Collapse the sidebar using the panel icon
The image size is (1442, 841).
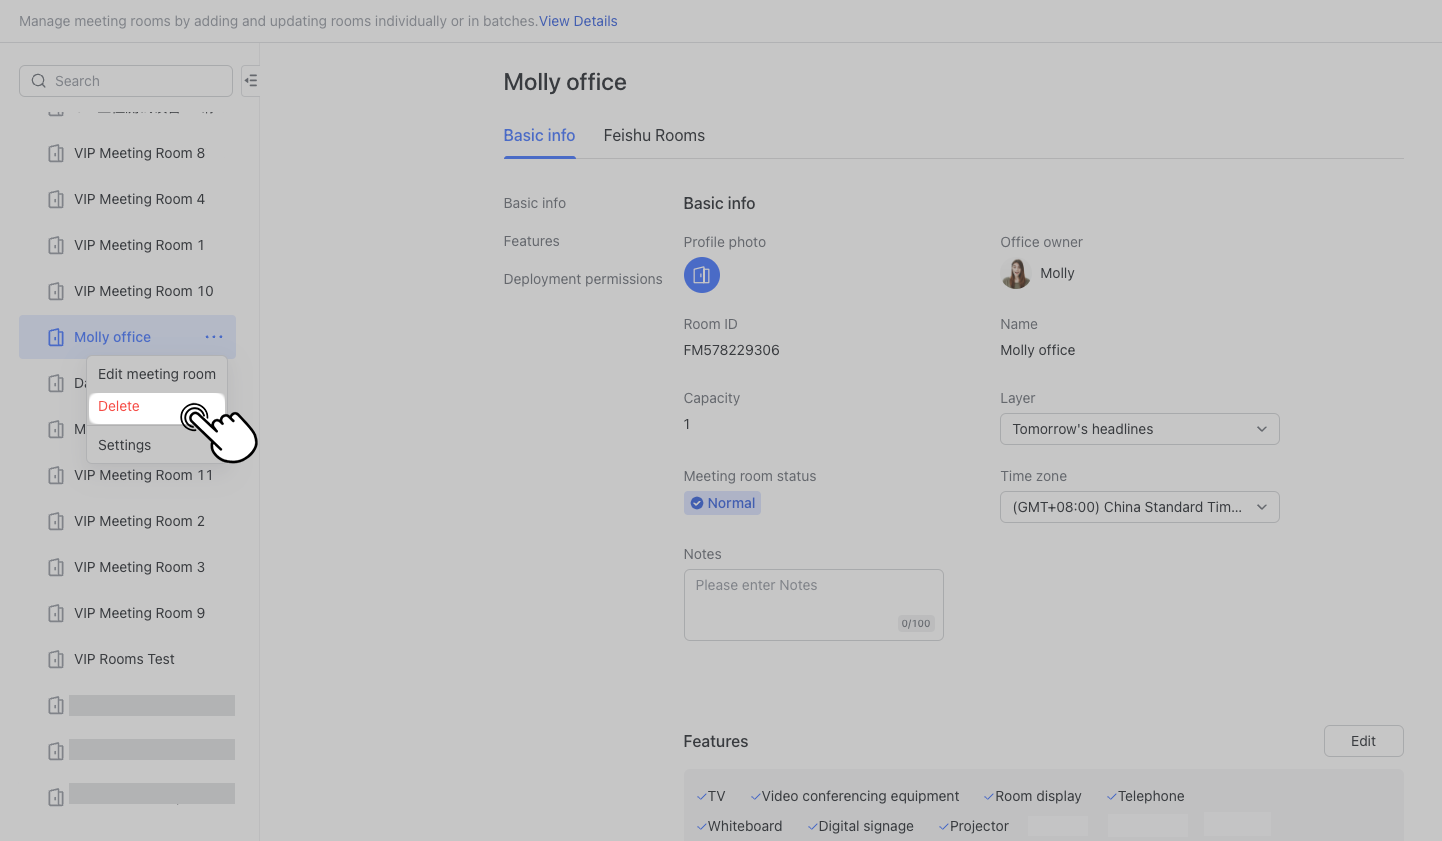pos(252,80)
